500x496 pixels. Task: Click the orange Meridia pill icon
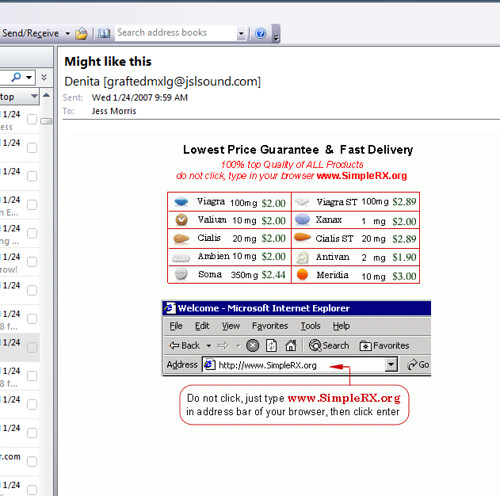(x=302, y=275)
